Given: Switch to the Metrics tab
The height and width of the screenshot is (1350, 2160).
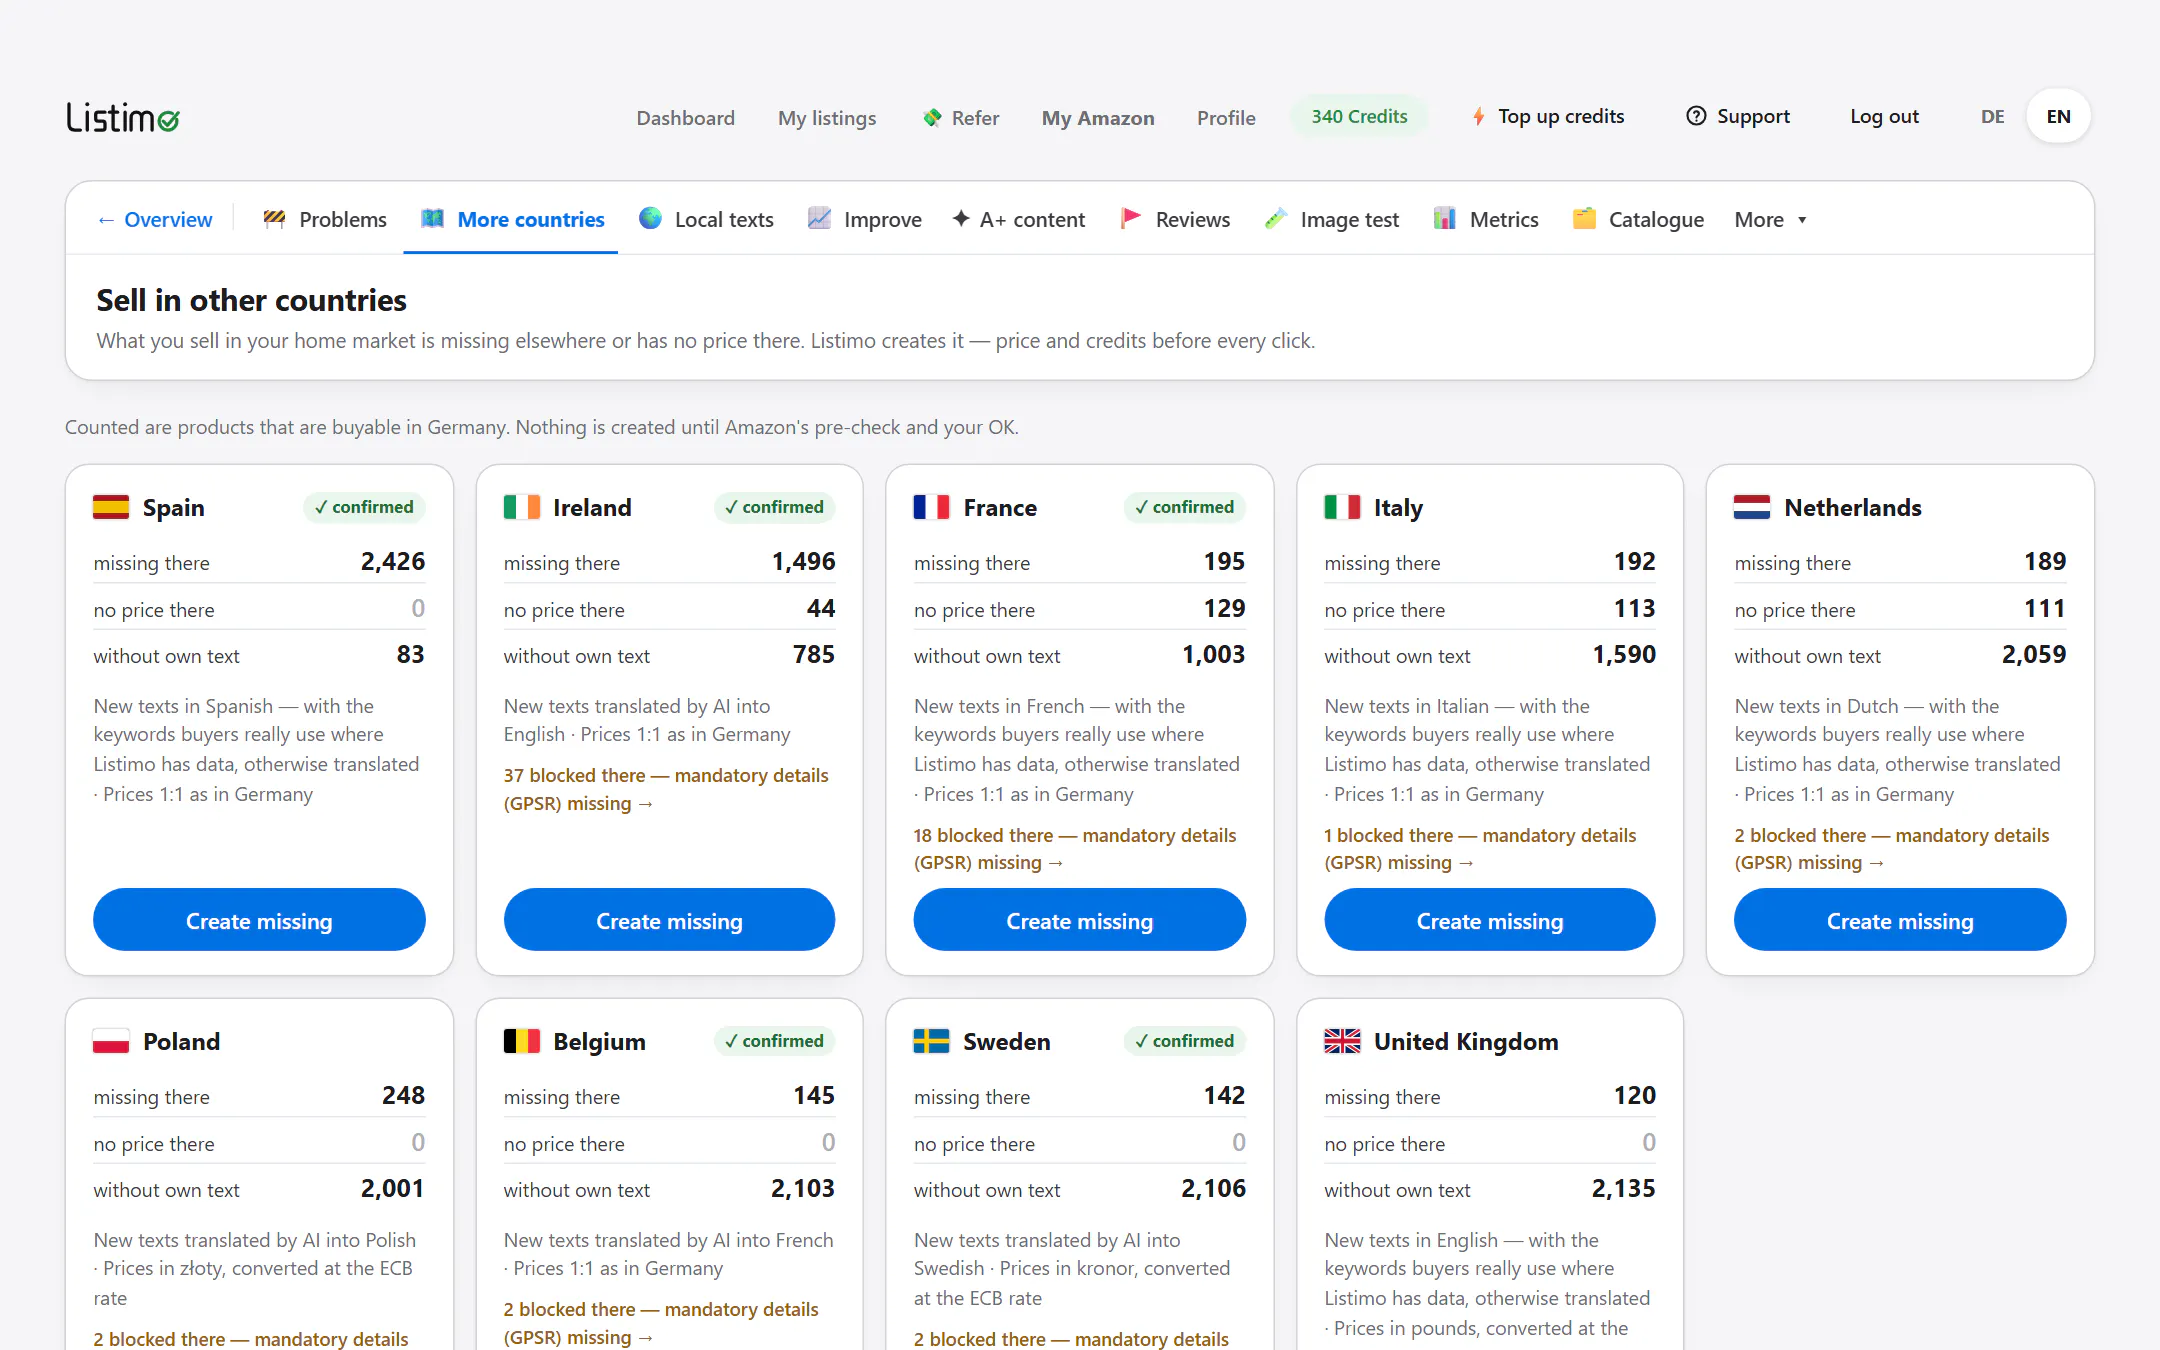Looking at the screenshot, I should (1486, 219).
